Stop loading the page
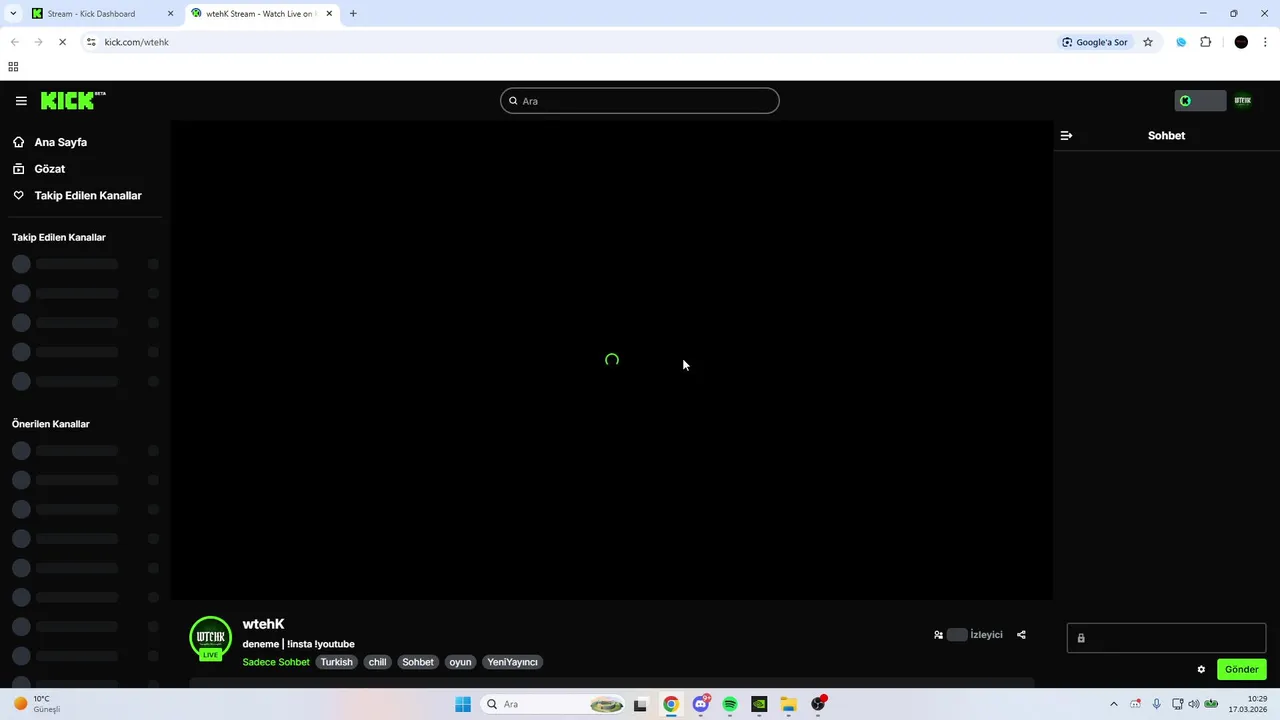 pos(62,42)
